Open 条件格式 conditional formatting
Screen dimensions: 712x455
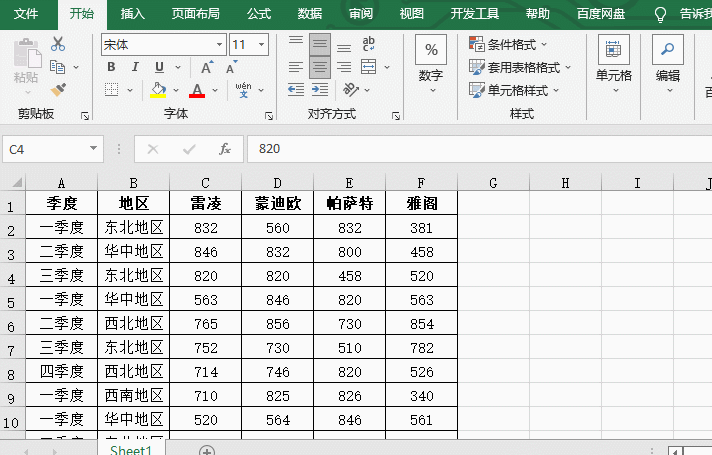point(508,45)
